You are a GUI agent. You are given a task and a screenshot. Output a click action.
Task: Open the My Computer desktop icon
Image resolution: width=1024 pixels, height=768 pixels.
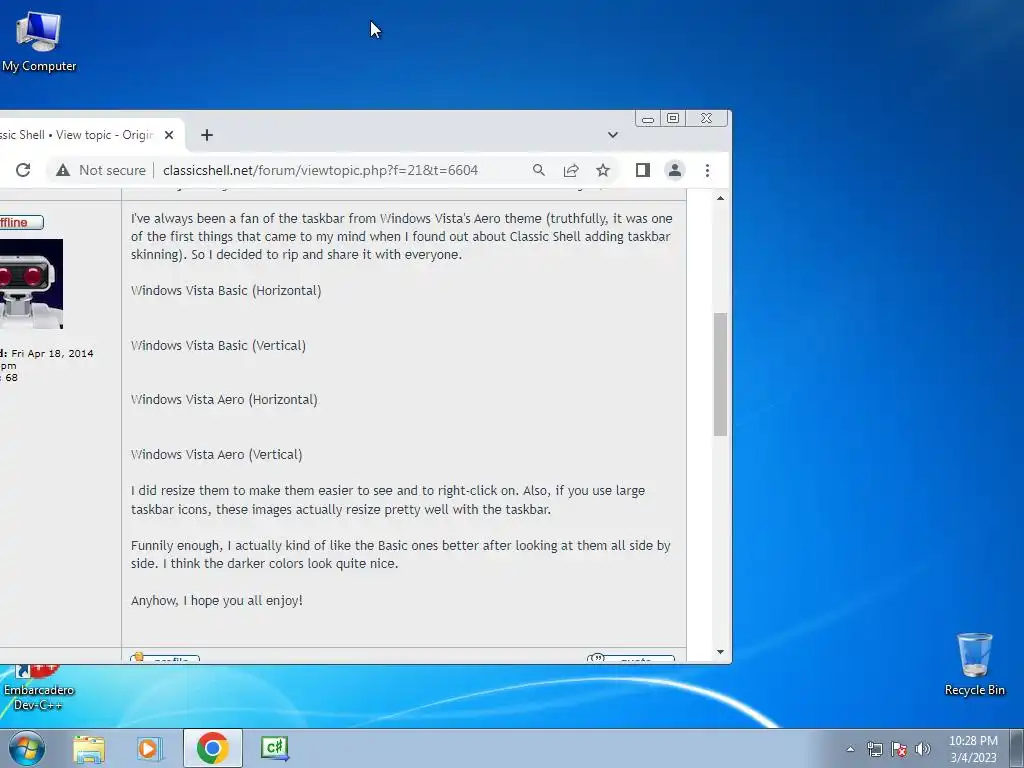pyautogui.click(x=39, y=40)
